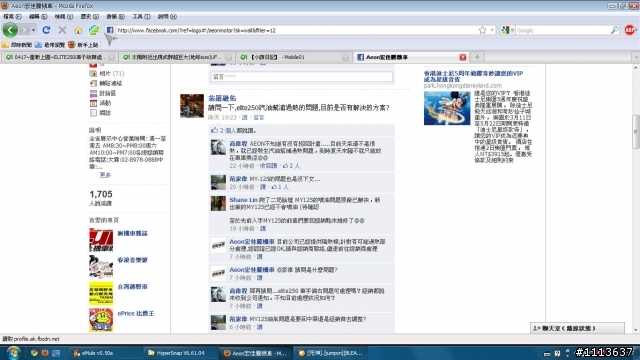This screenshot has height=360, width=640.
Task: Open the yellow off-road page thumbnail
Action: [101, 293]
